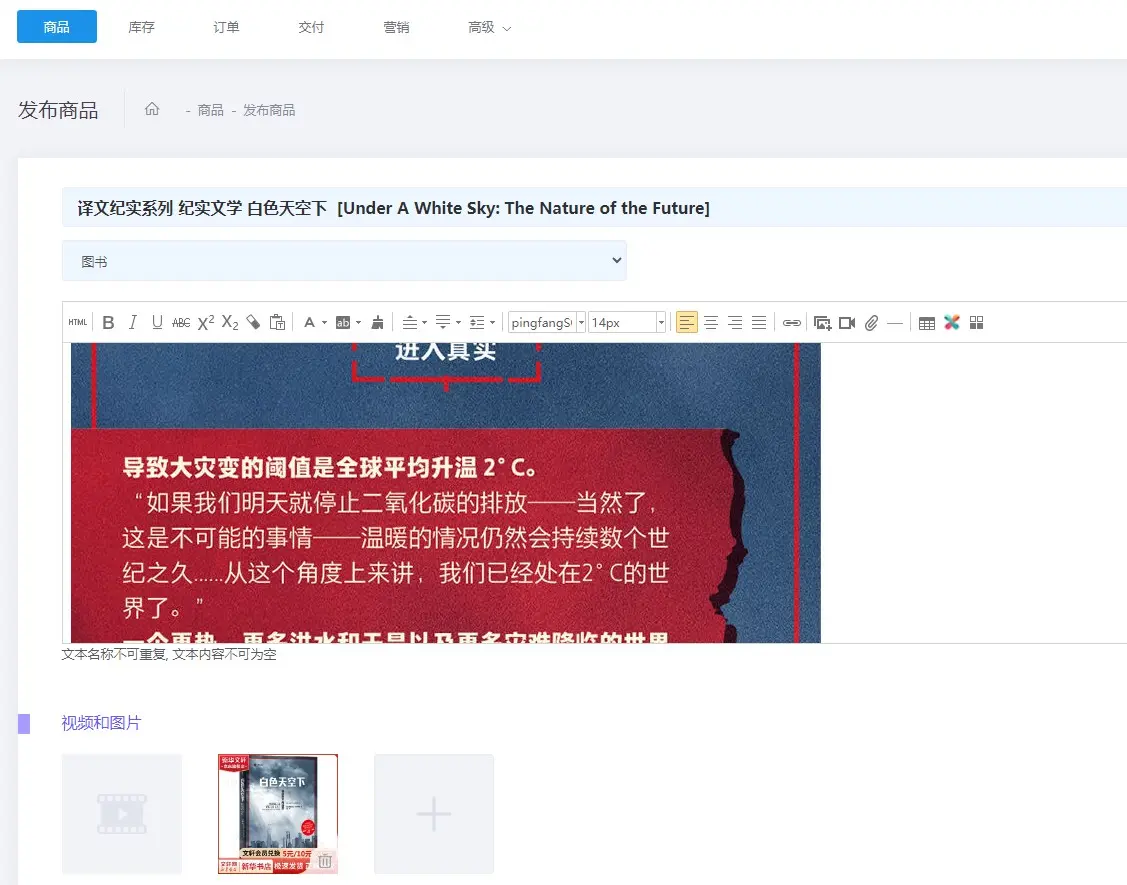Viewport: 1127px width, 885px height.
Task: Insert a table into the editor
Action: tap(927, 322)
